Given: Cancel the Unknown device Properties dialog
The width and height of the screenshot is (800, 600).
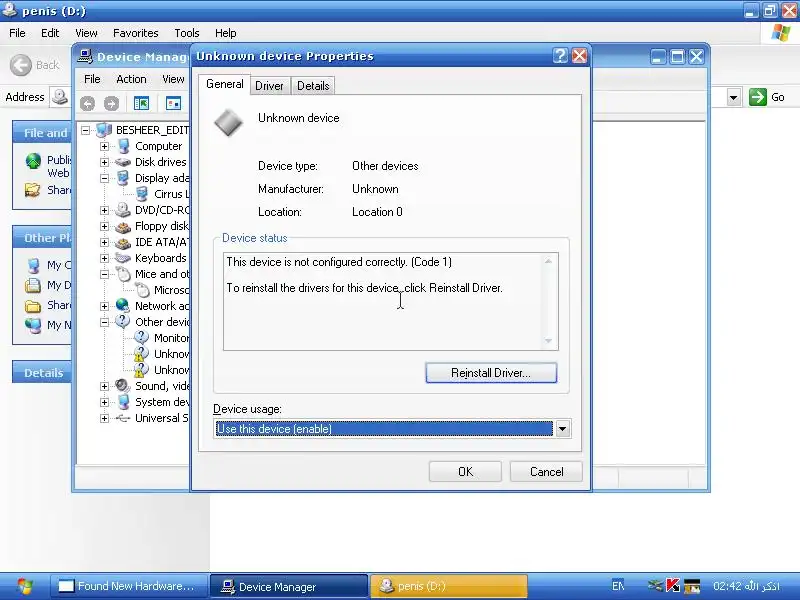Looking at the screenshot, I should point(546,471).
